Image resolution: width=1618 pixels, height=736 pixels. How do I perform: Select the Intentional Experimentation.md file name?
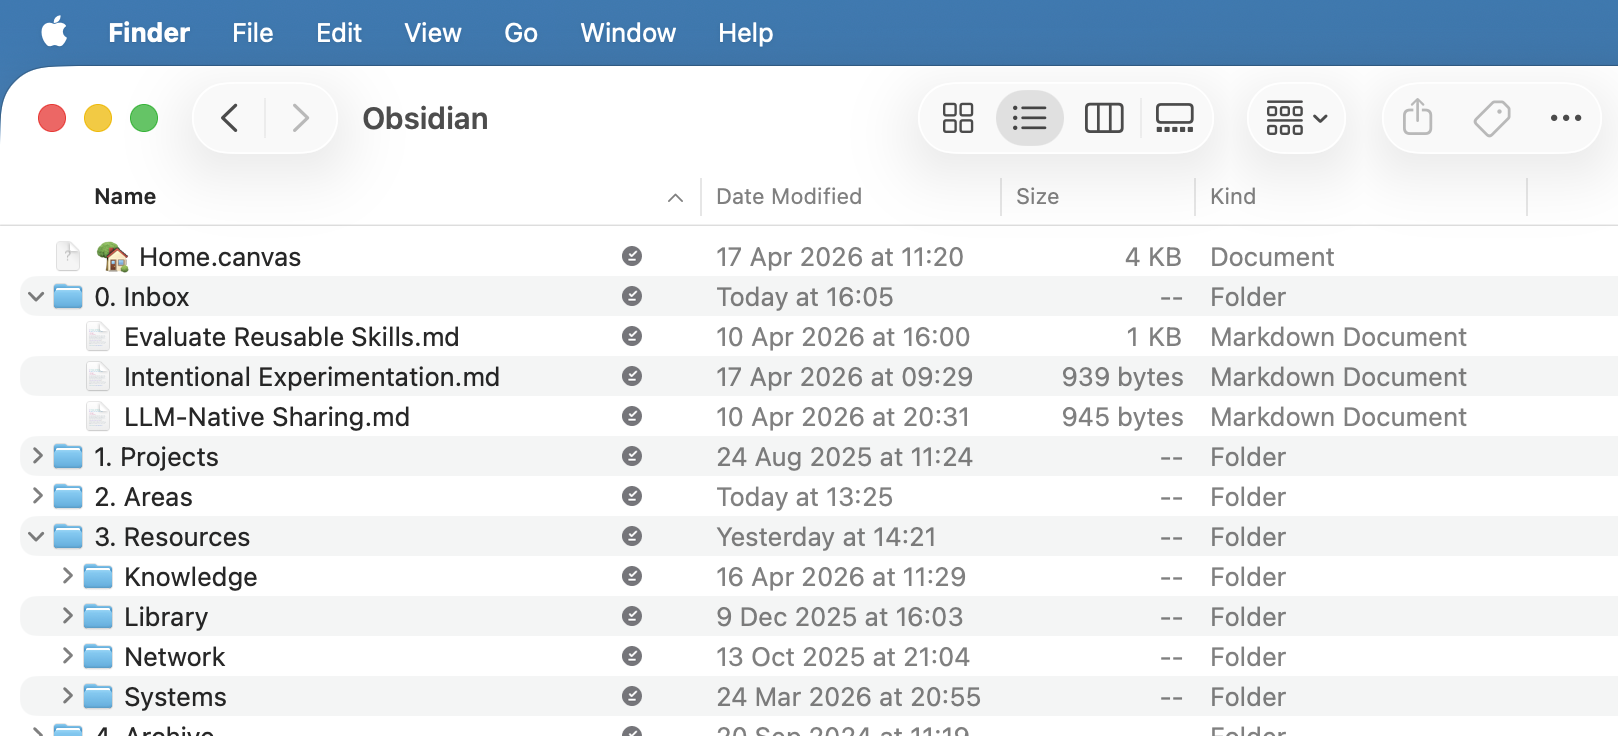pos(312,377)
